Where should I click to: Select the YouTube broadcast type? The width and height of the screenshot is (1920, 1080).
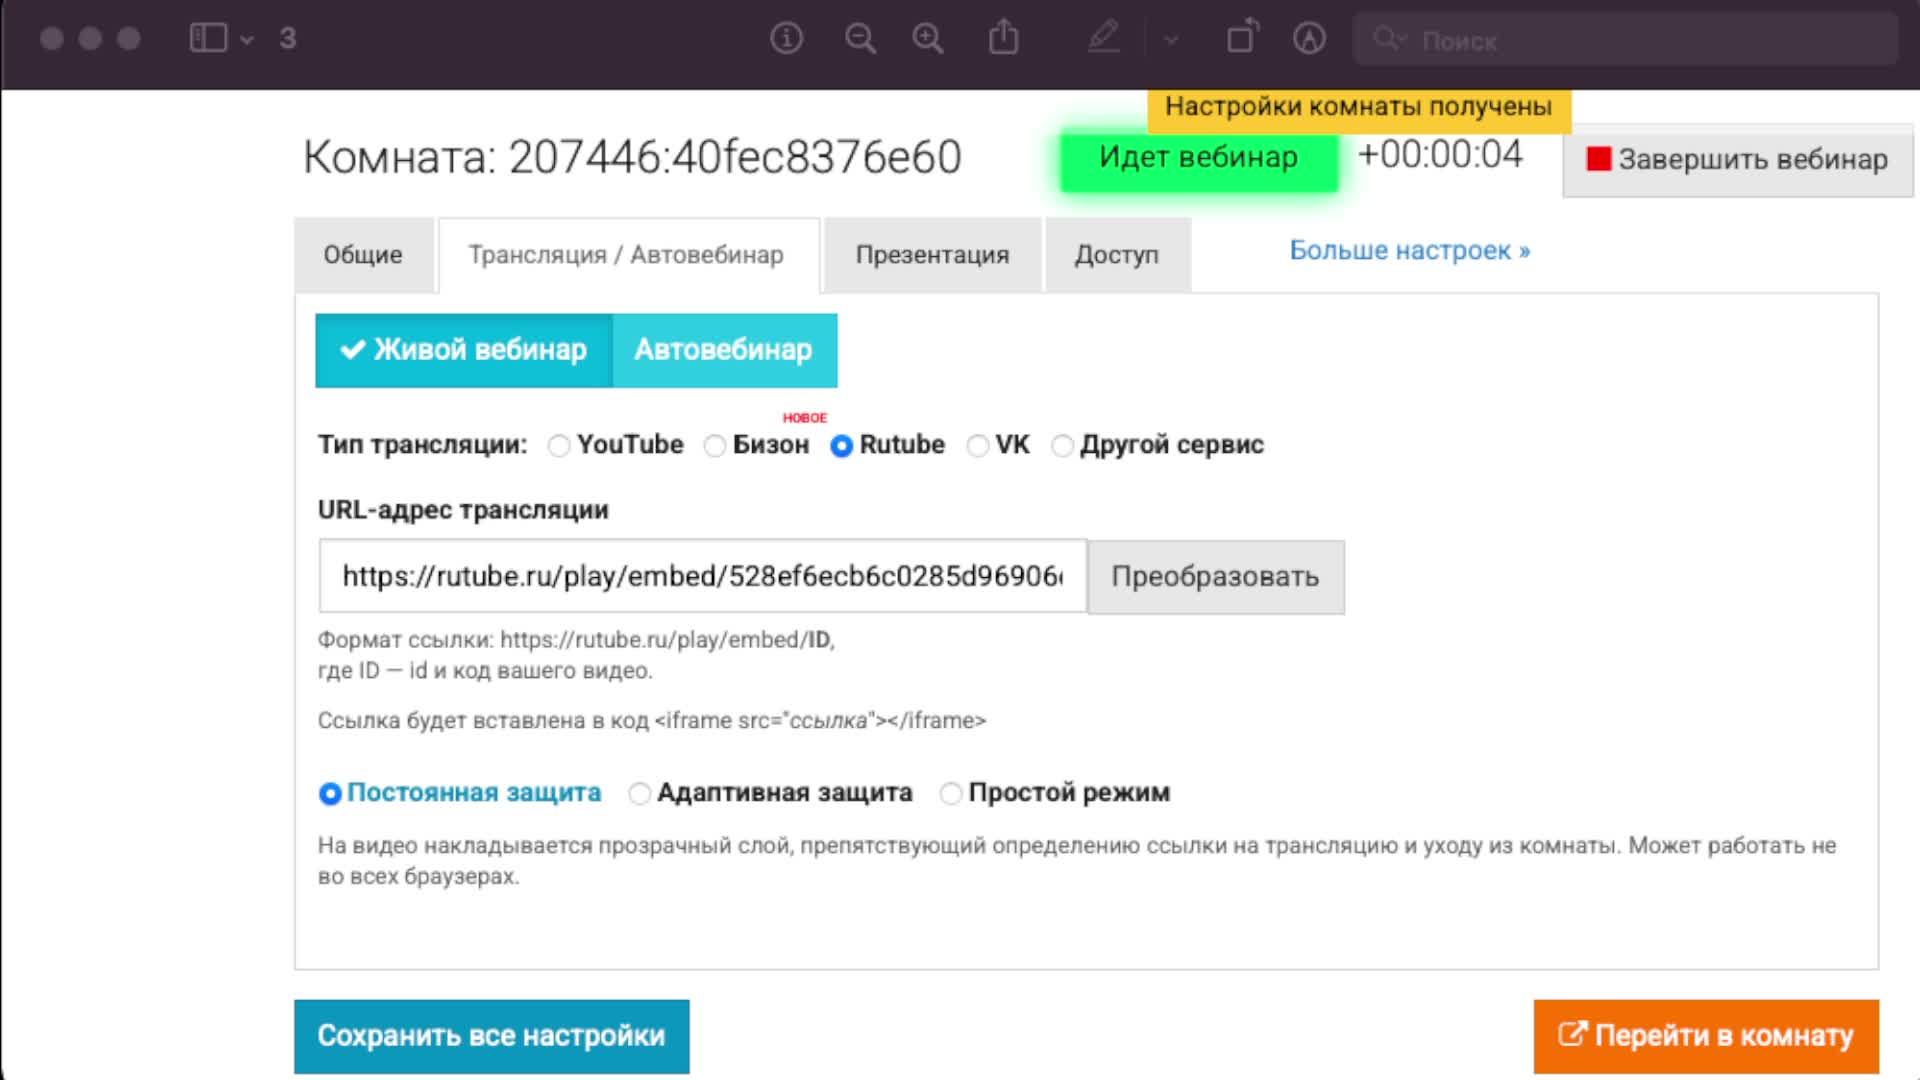pos(559,446)
